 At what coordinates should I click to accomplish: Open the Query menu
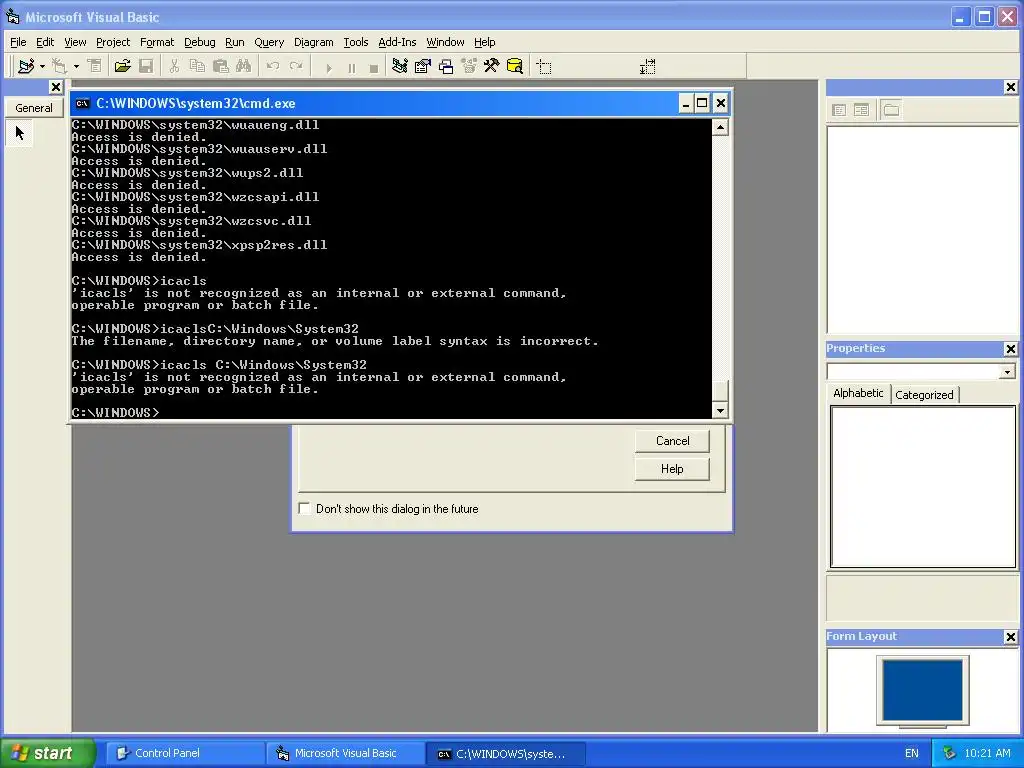click(269, 42)
